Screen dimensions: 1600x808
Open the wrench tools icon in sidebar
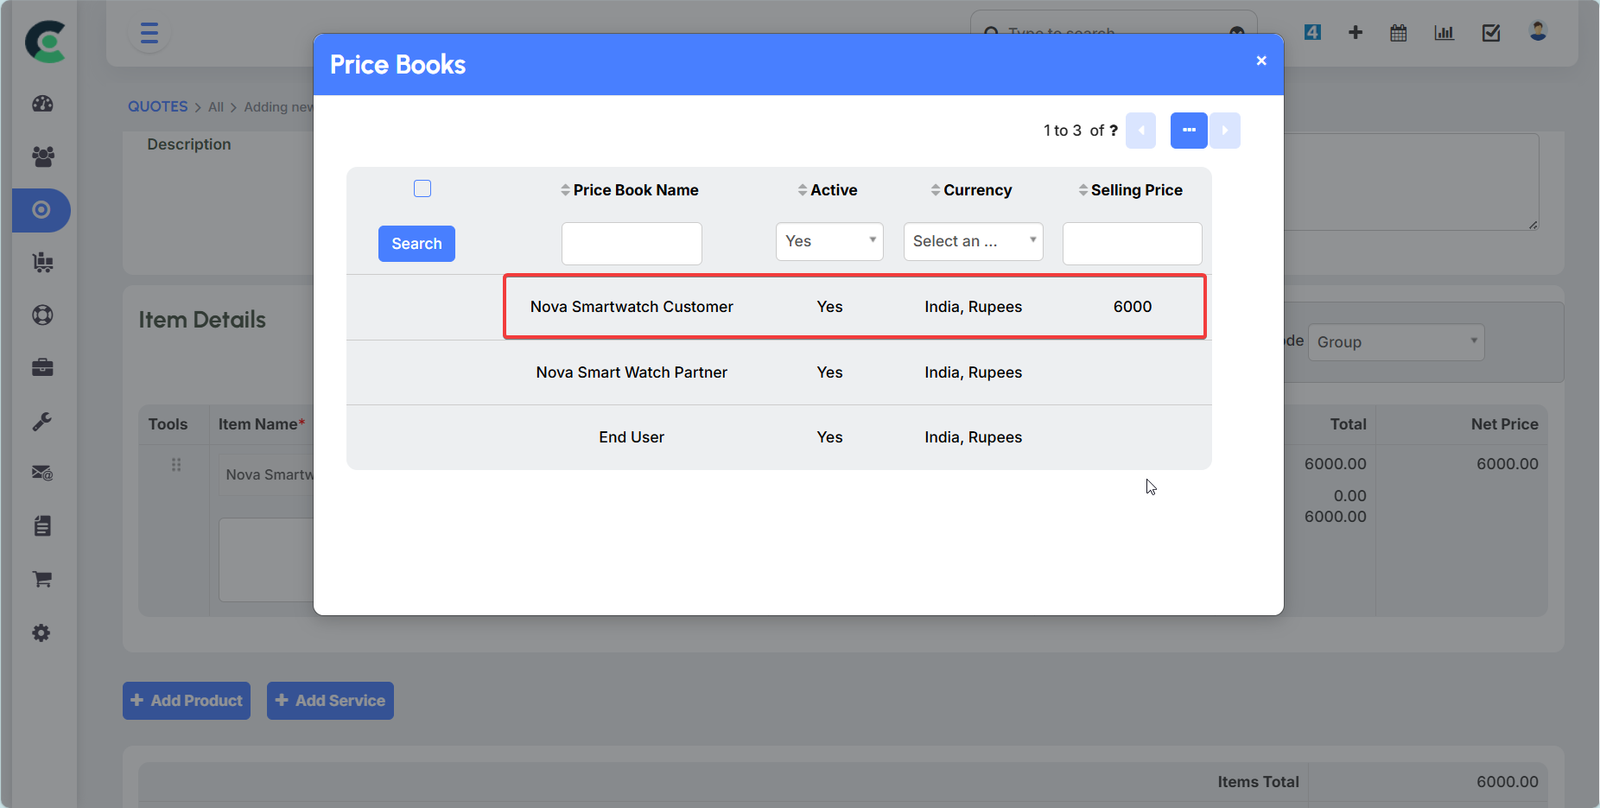[42, 421]
